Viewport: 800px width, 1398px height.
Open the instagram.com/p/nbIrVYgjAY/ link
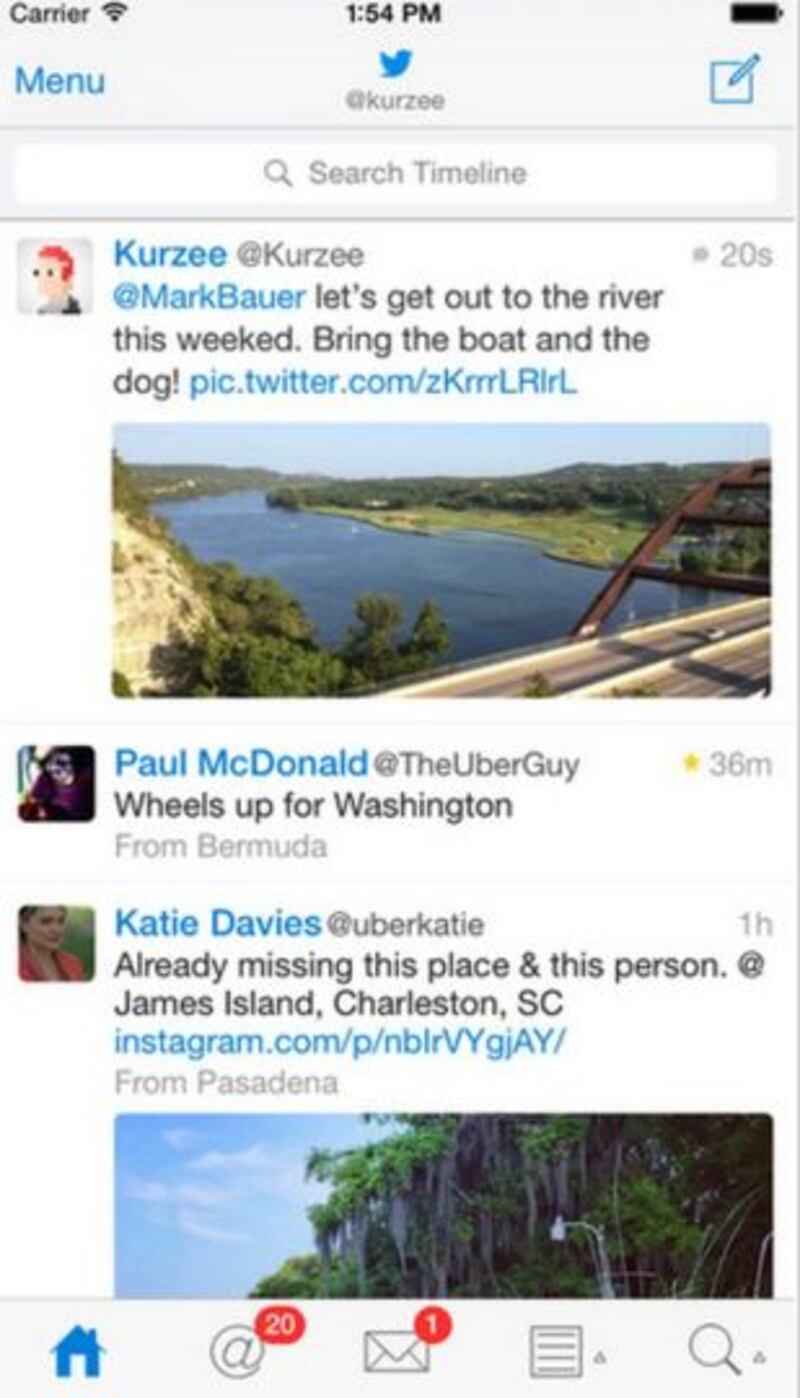[x=340, y=1042]
